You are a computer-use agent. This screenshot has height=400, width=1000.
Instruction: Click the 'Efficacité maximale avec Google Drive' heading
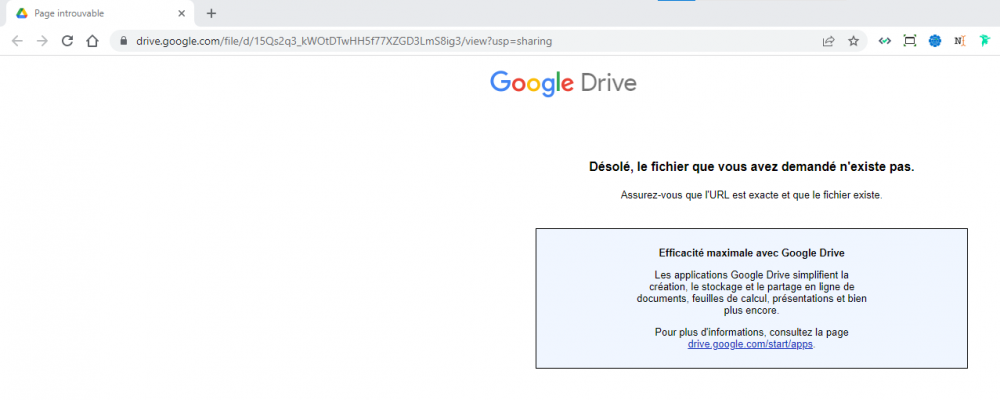751,253
